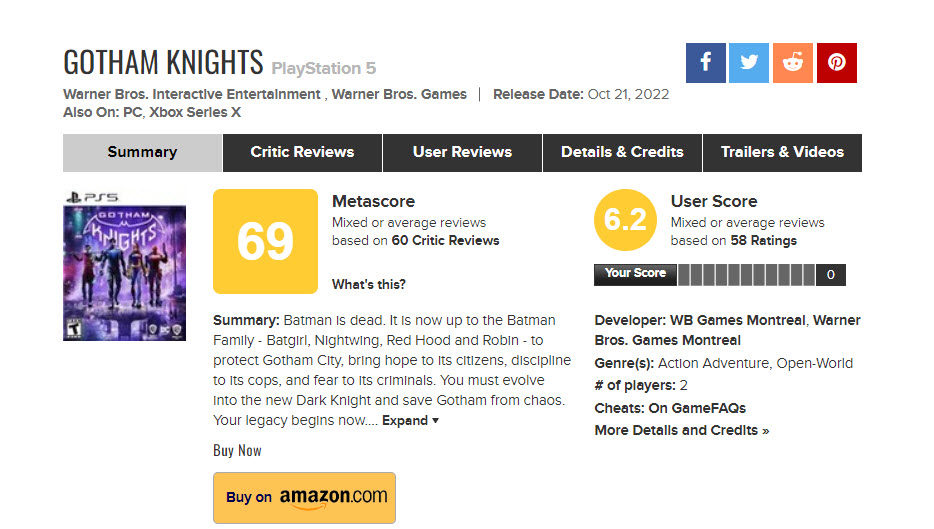Open the 58 Ratings link
The width and height of the screenshot is (934, 529).
click(x=764, y=241)
